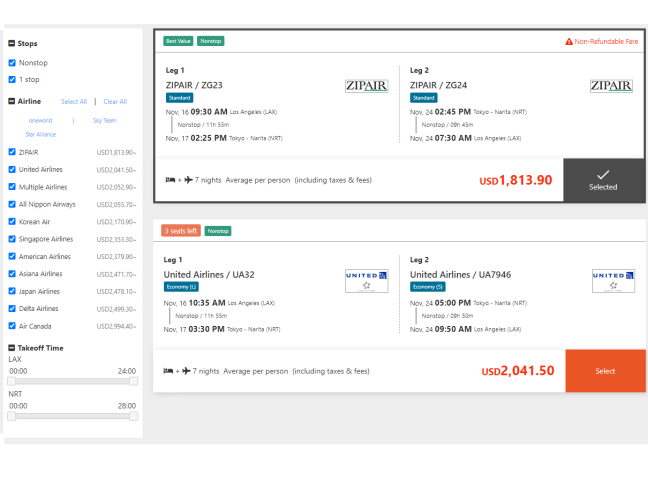
Task: Collapse the Stops filter section
Action: [x=11, y=44]
